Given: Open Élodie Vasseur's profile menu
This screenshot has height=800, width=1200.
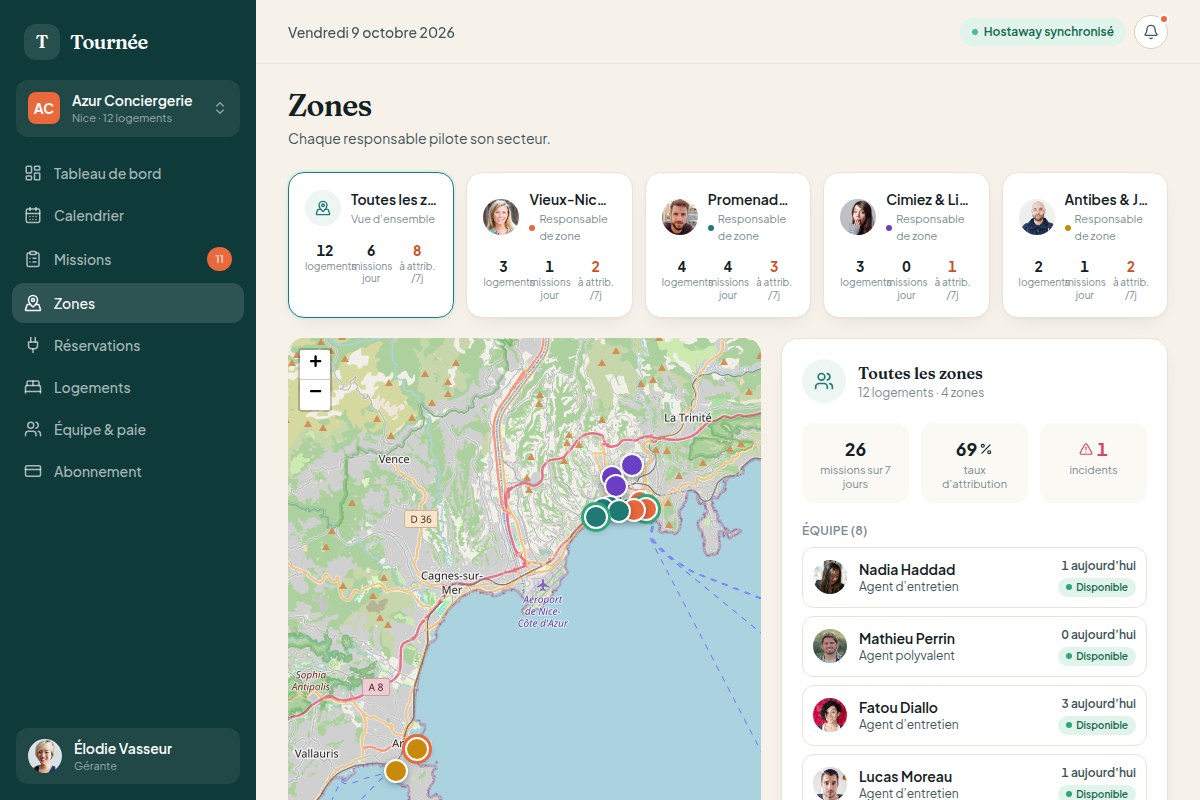Looking at the screenshot, I should pos(128,756).
